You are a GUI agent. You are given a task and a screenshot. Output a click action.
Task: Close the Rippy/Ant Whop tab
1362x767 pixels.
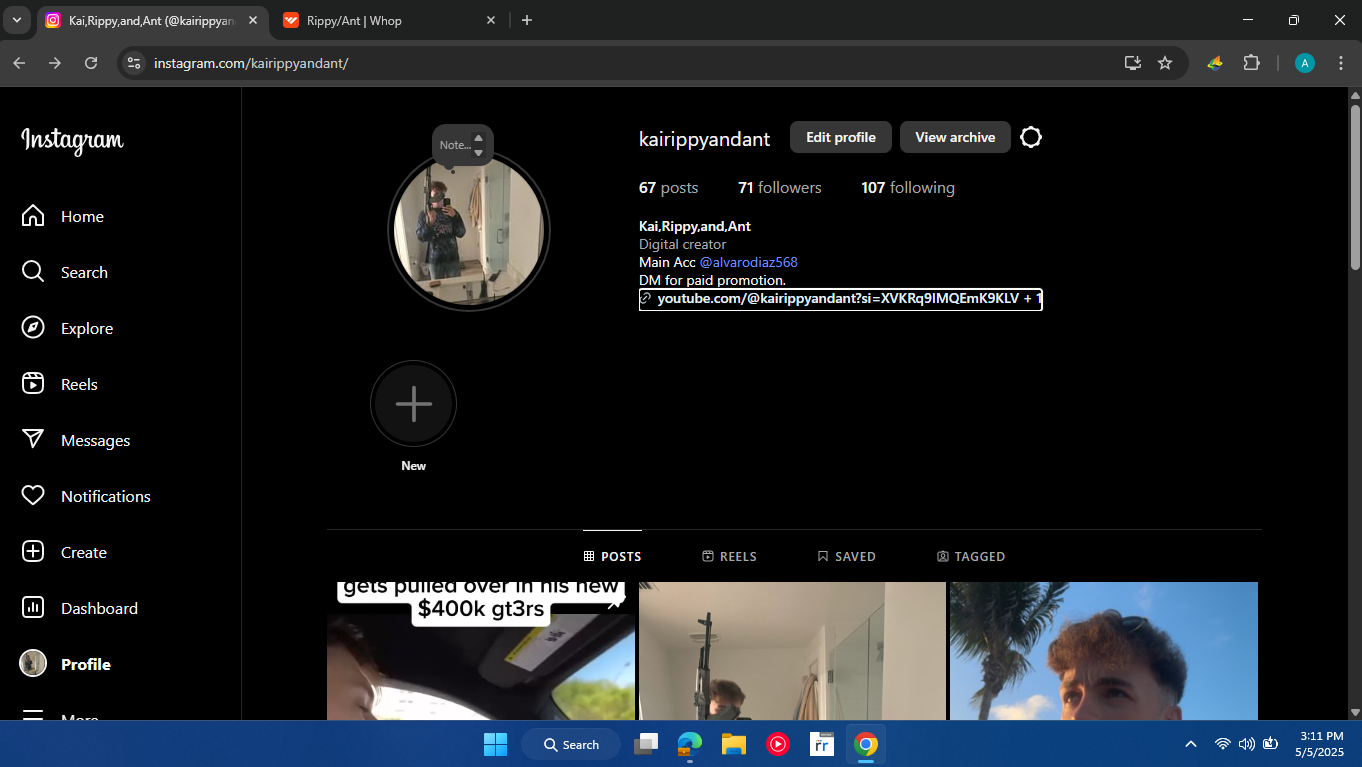[x=490, y=20]
